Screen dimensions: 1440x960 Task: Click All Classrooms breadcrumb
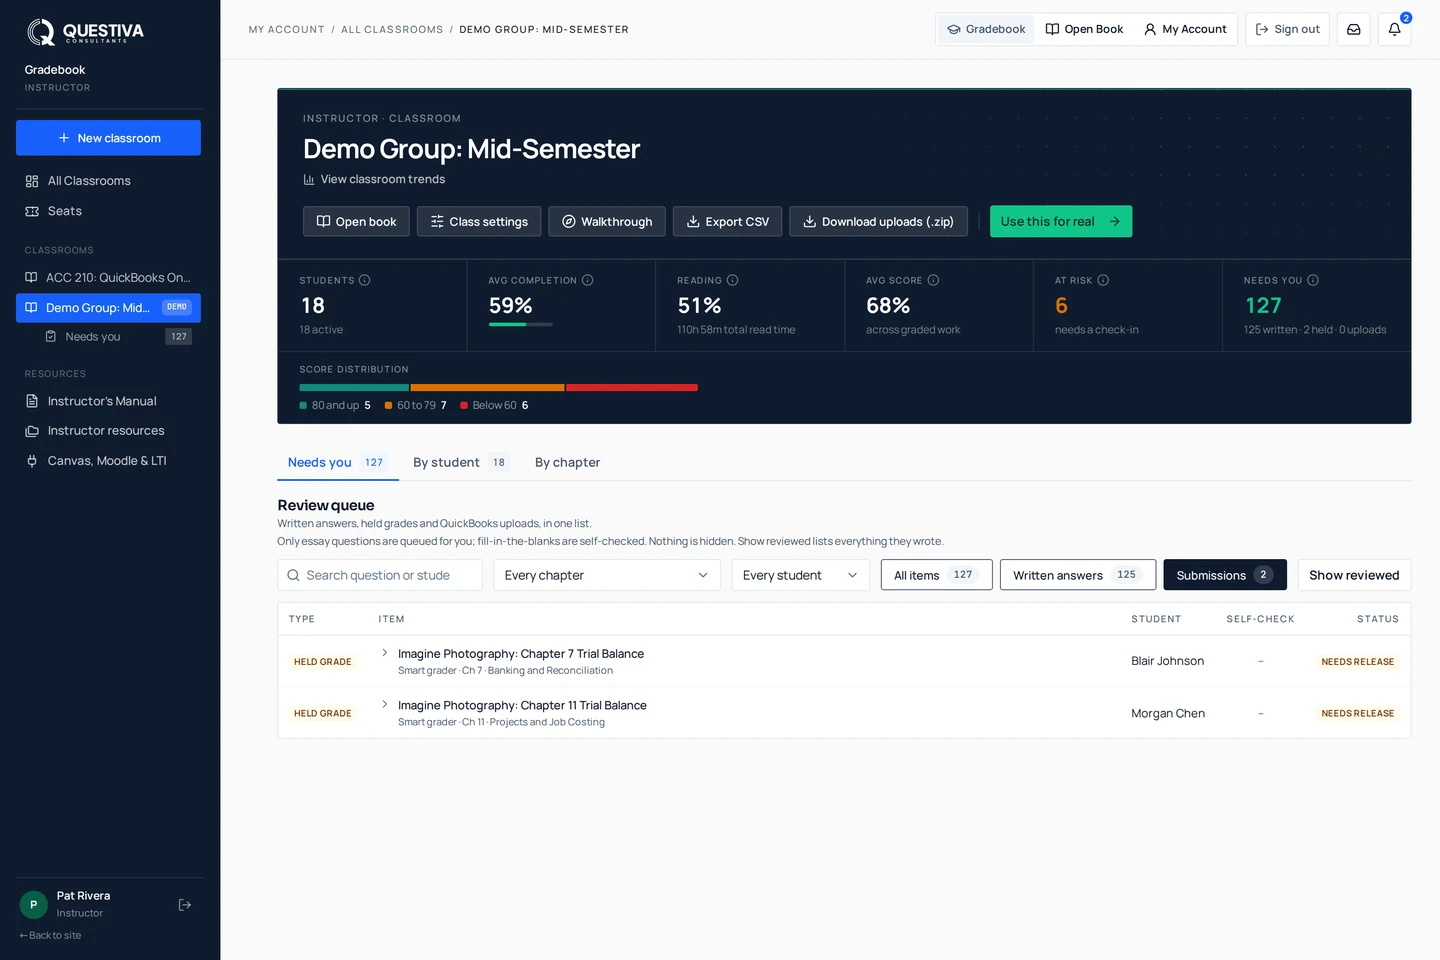(392, 30)
